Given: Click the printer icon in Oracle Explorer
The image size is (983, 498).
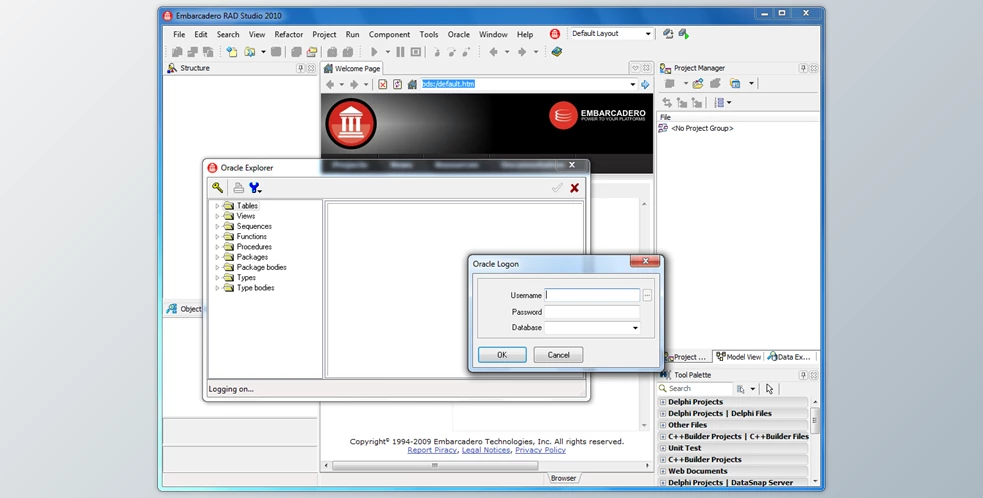Looking at the screenshot, I should (238, 188).
